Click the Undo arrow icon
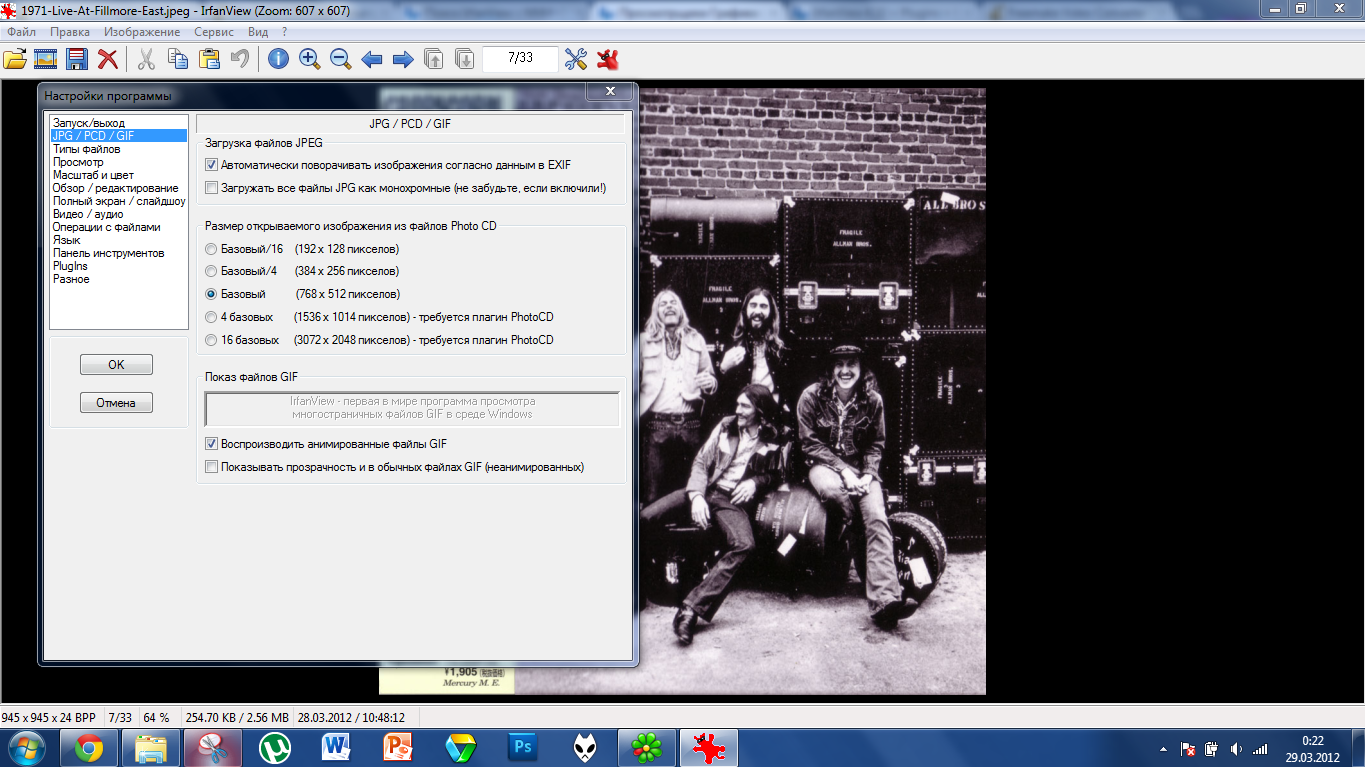This screenshot has height=767, width=1365. 239,59
